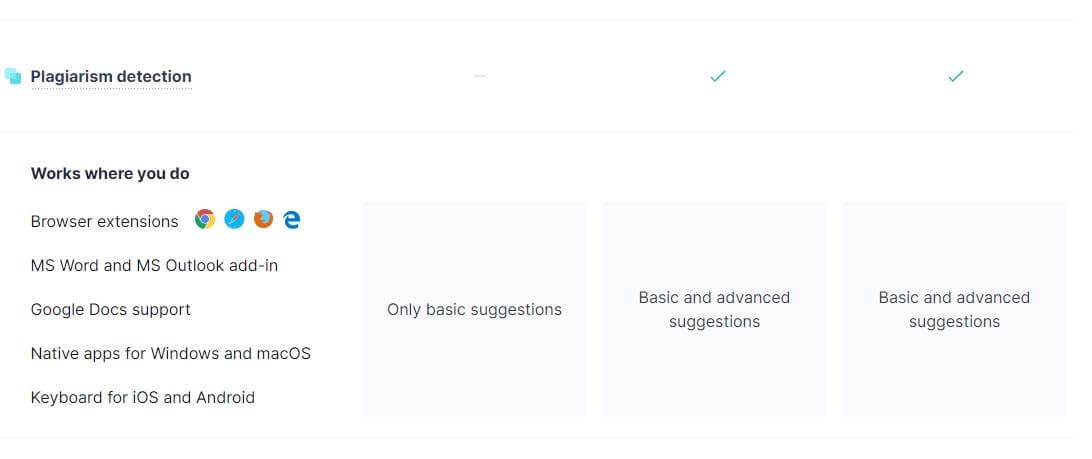Click the Works where you do heading
The width and height of the screenshot is (1092, 459).
[110, 173]
